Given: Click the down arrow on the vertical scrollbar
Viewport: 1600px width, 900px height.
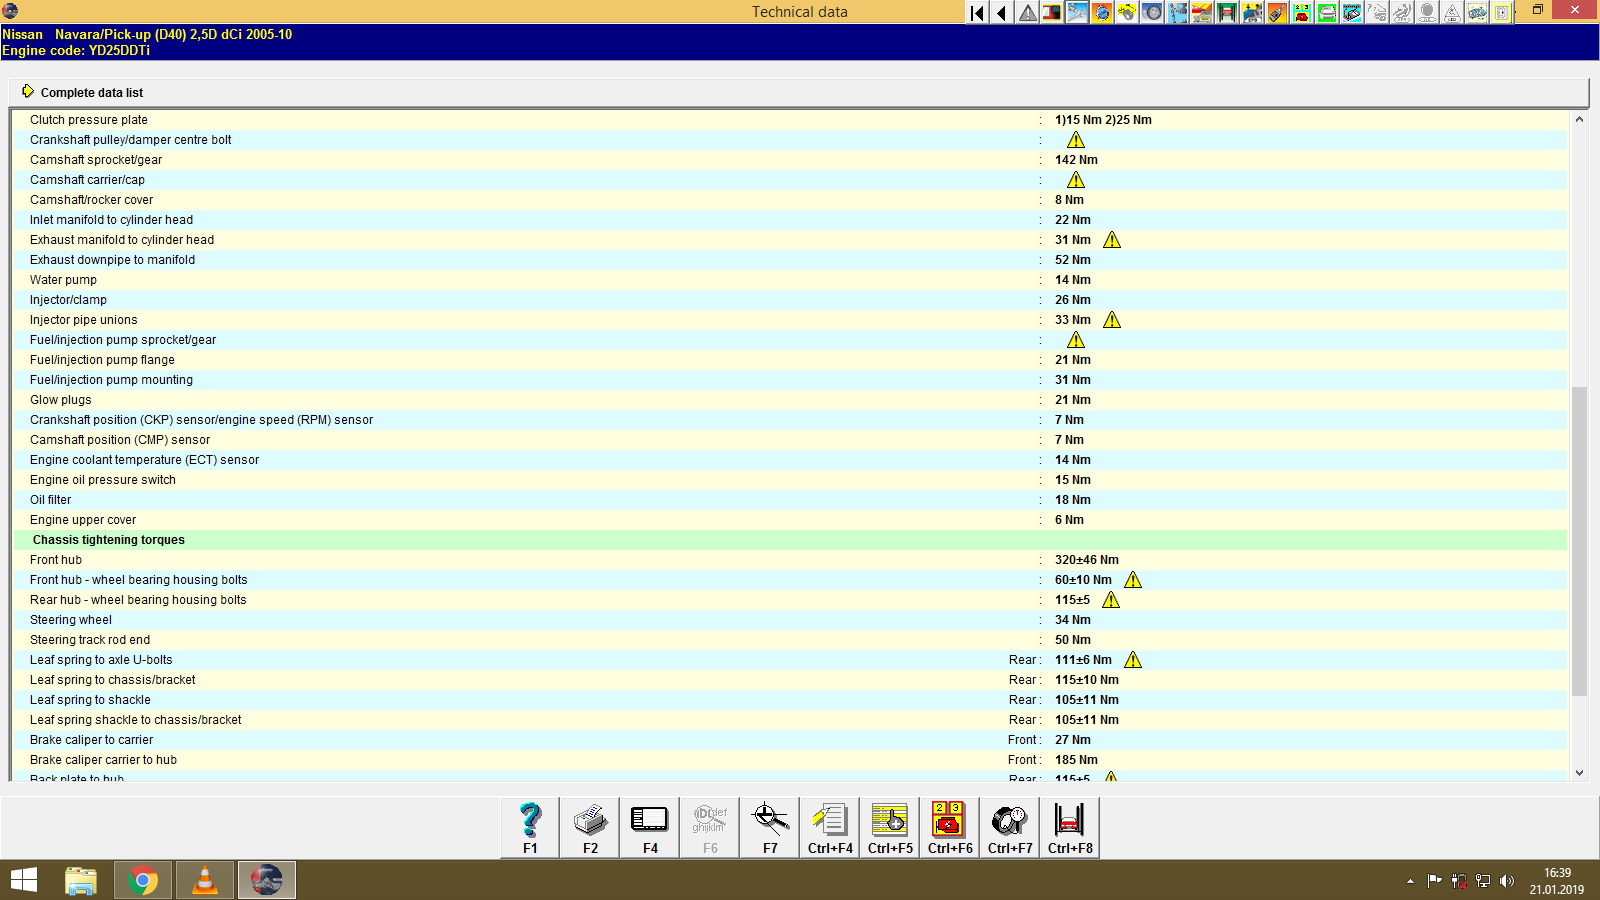Looking at the screenshot, I should click(x=1581, y=772).
